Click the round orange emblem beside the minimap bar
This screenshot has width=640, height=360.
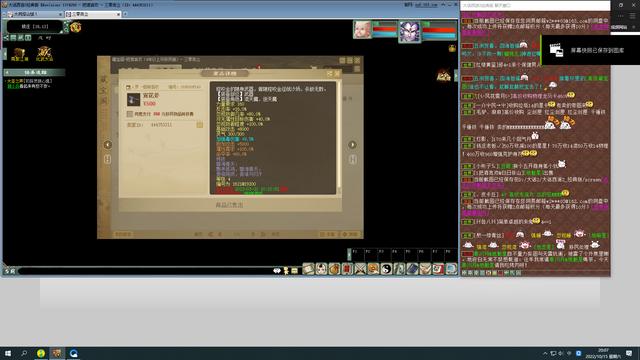pos(76,27)
